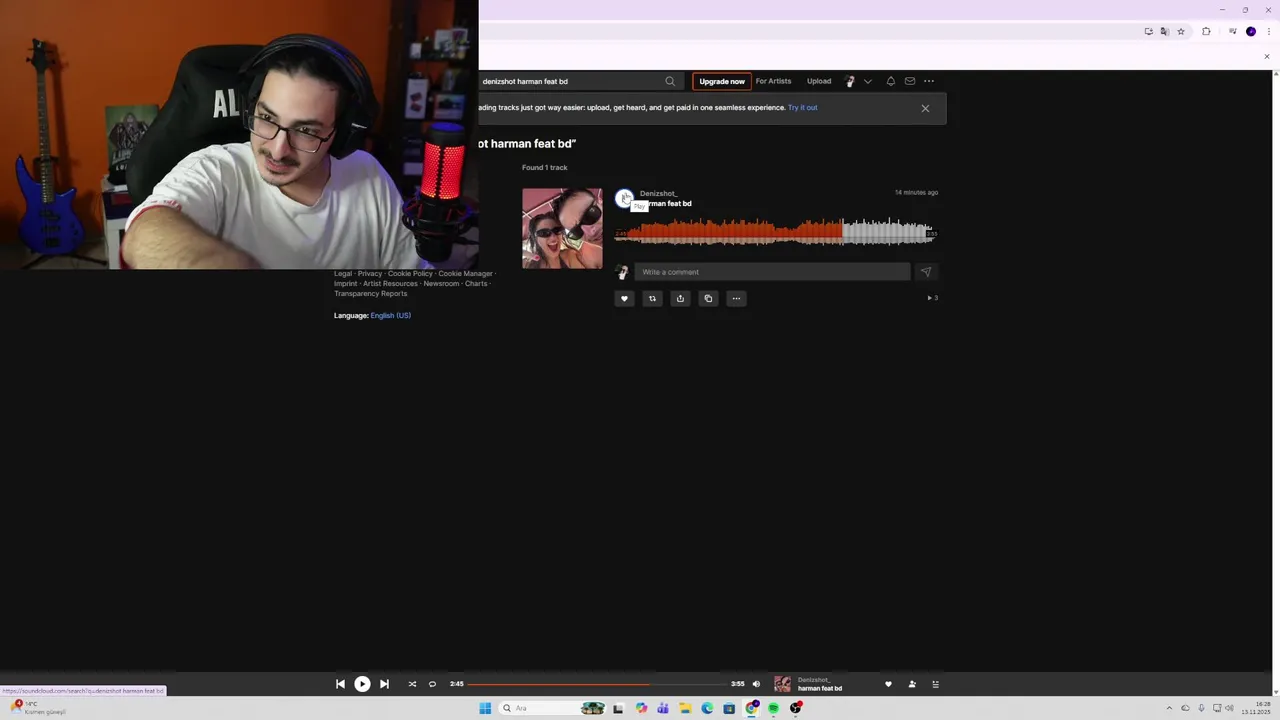This screenshot has height=720, width=1280.
Task: Open the Chrome media control icon
Action: tap(1233, 32)
